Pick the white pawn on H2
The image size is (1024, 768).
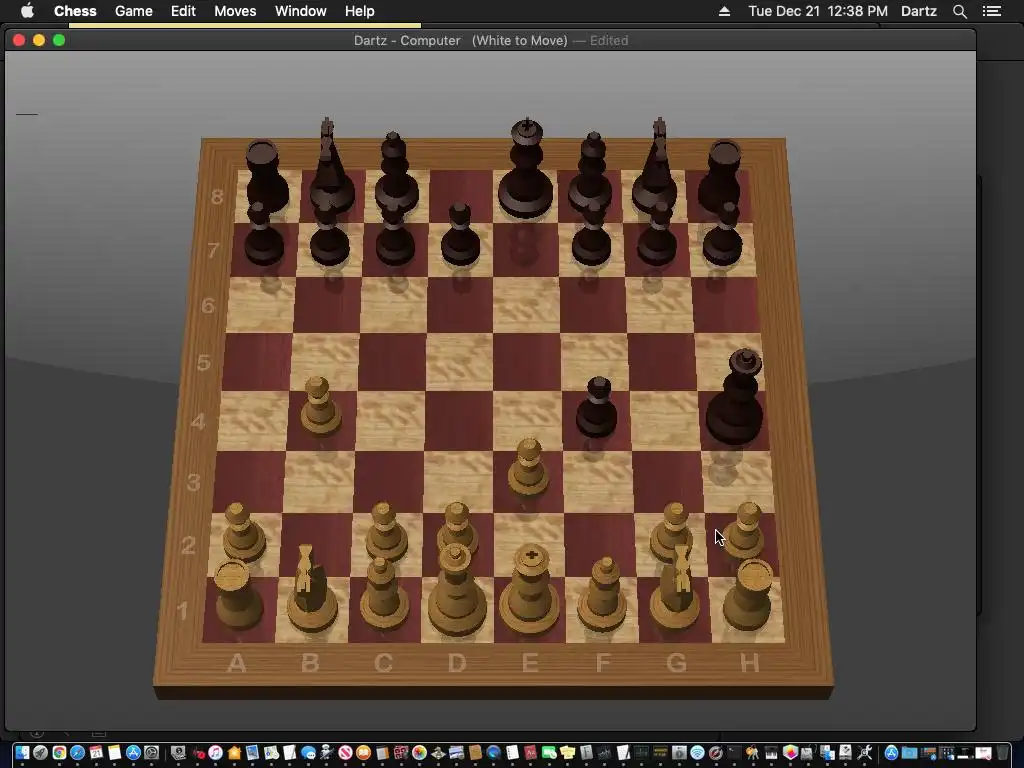point(745,530)
